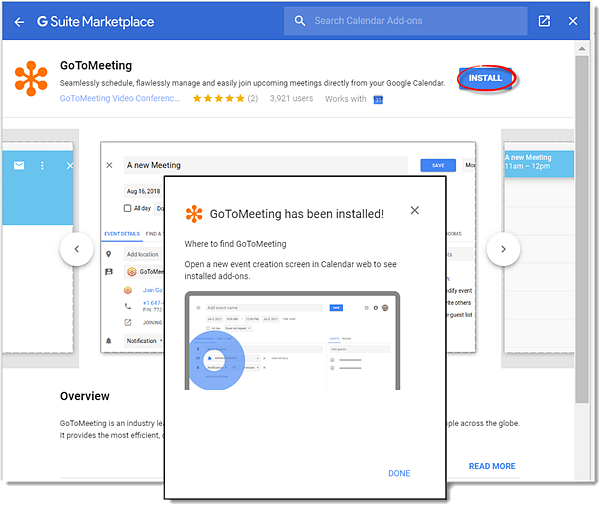This screenshot has width=600, height=505.
Task: Toggle the 'All day' checkbox
Action: 127,208
